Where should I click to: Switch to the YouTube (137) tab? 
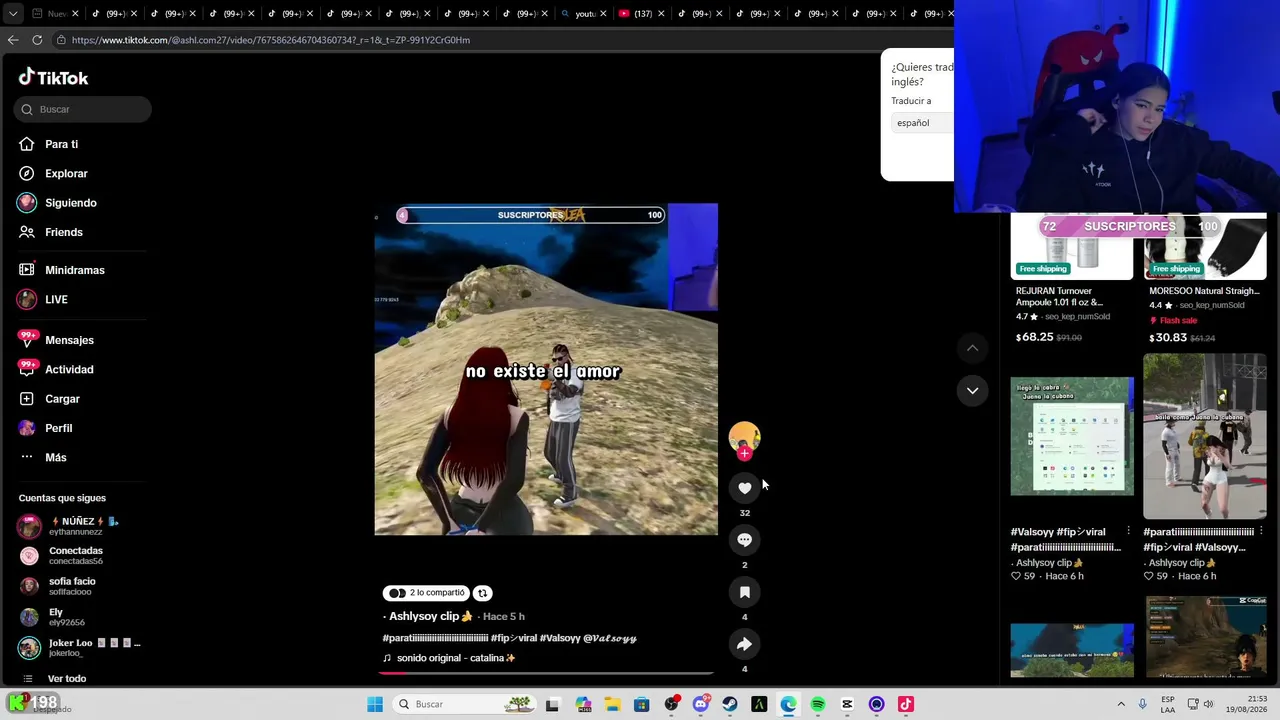coord(639,13)
